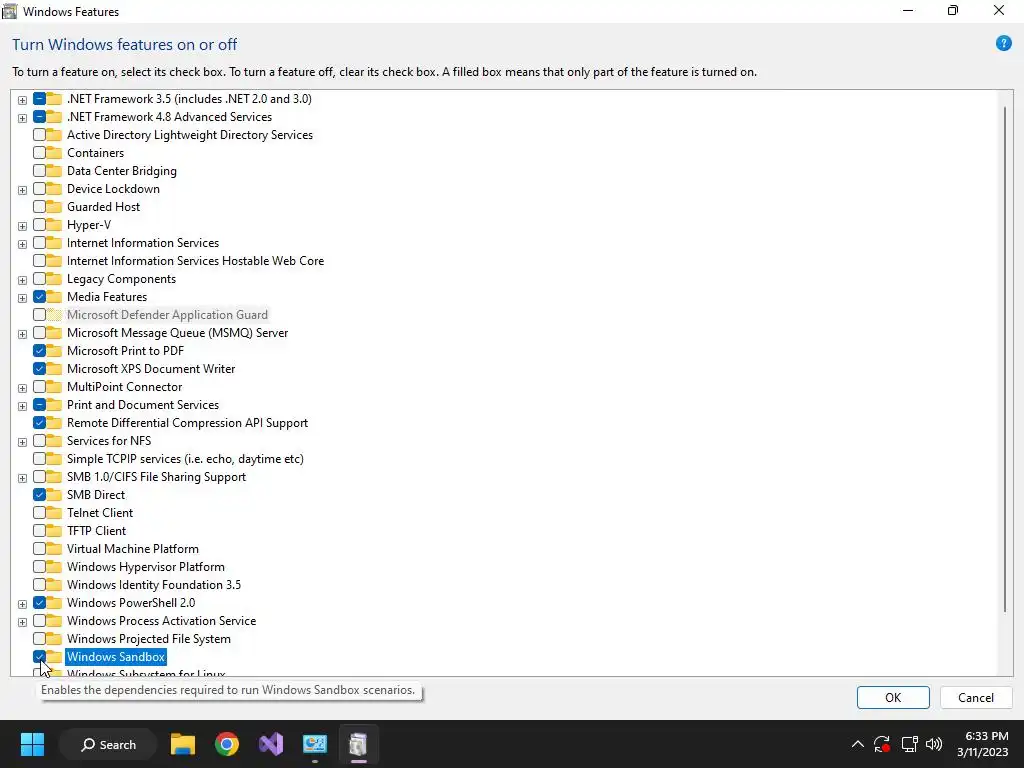
Task: Click the features list vertical scrollbar
Action: [x=1005, y=359]
